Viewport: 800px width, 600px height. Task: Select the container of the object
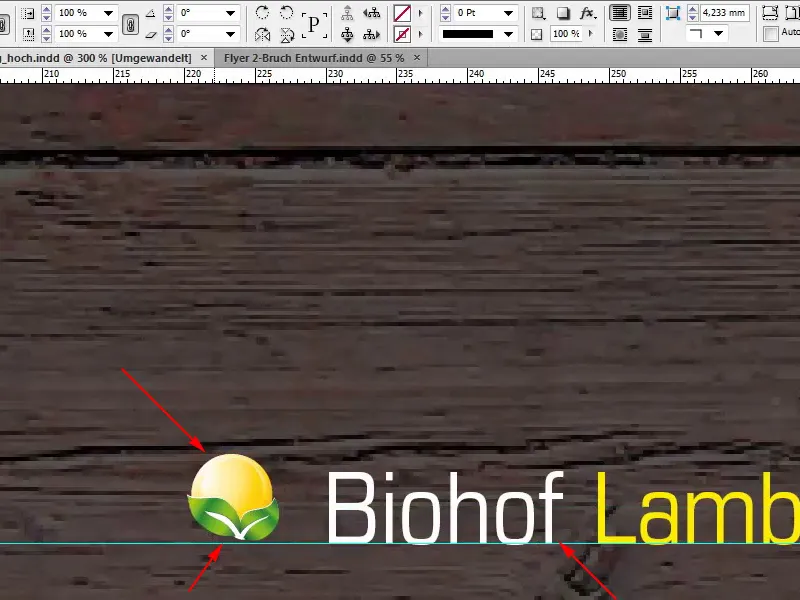click(x=347, y=13)
